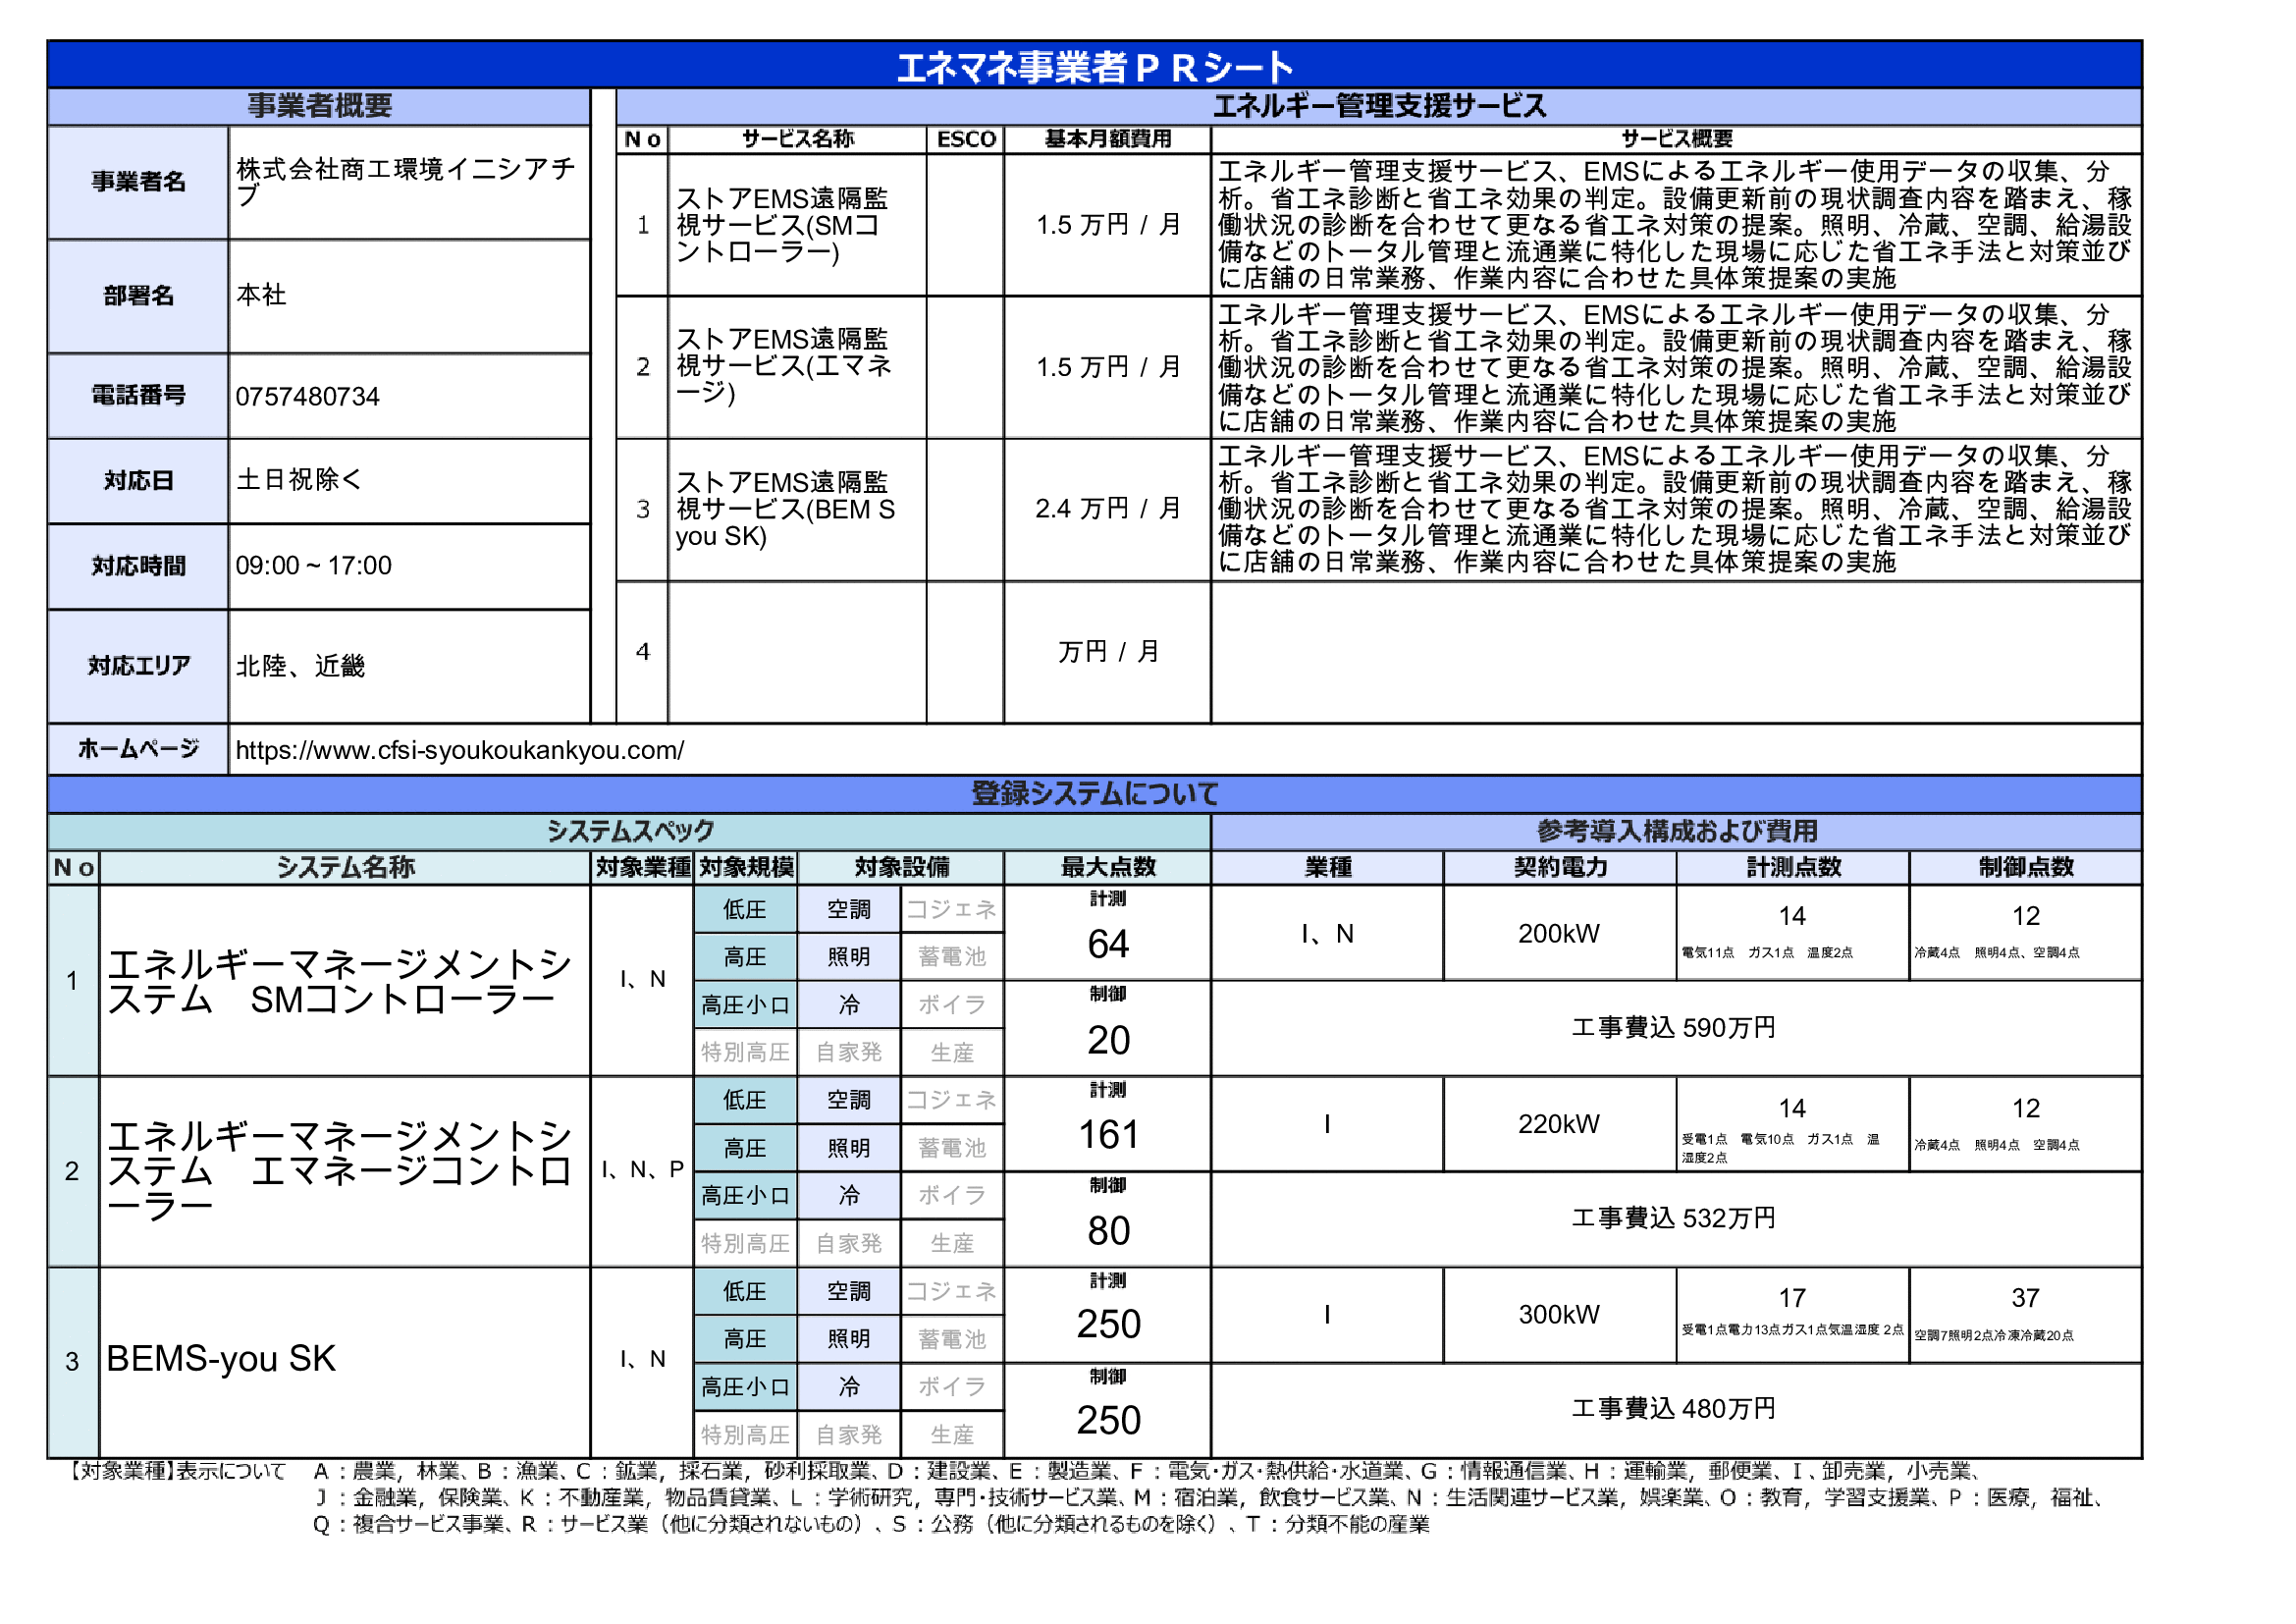Select system name エネルギーマネージメントシステム SMコントローラー

pos(340,981)
